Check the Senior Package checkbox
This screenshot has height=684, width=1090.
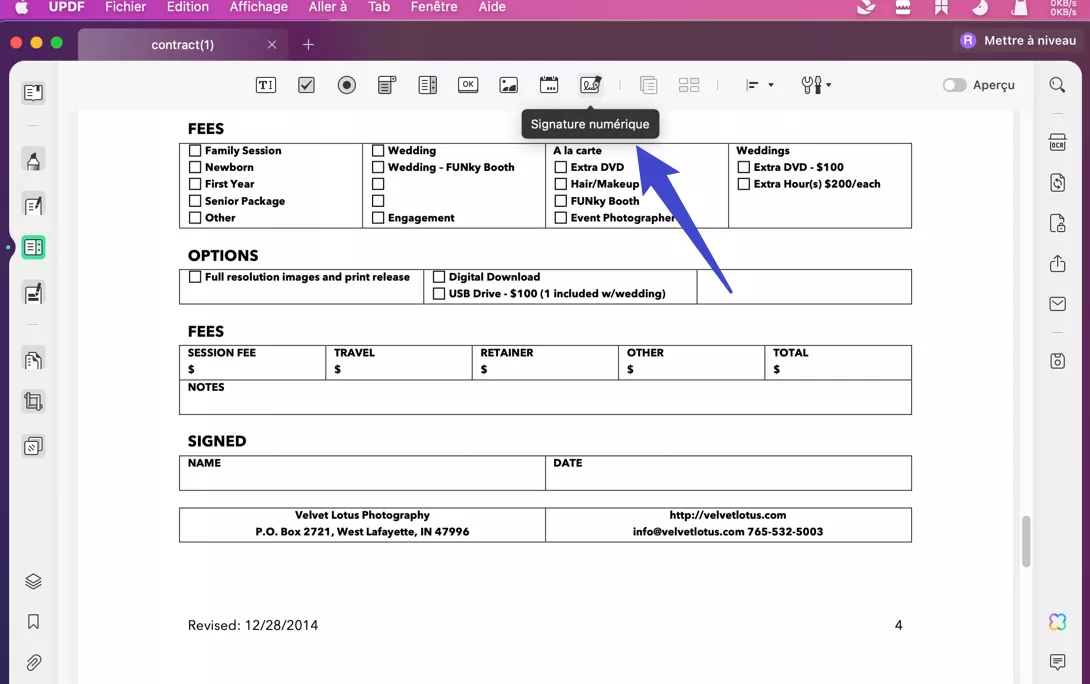click(x=195, y=201)
